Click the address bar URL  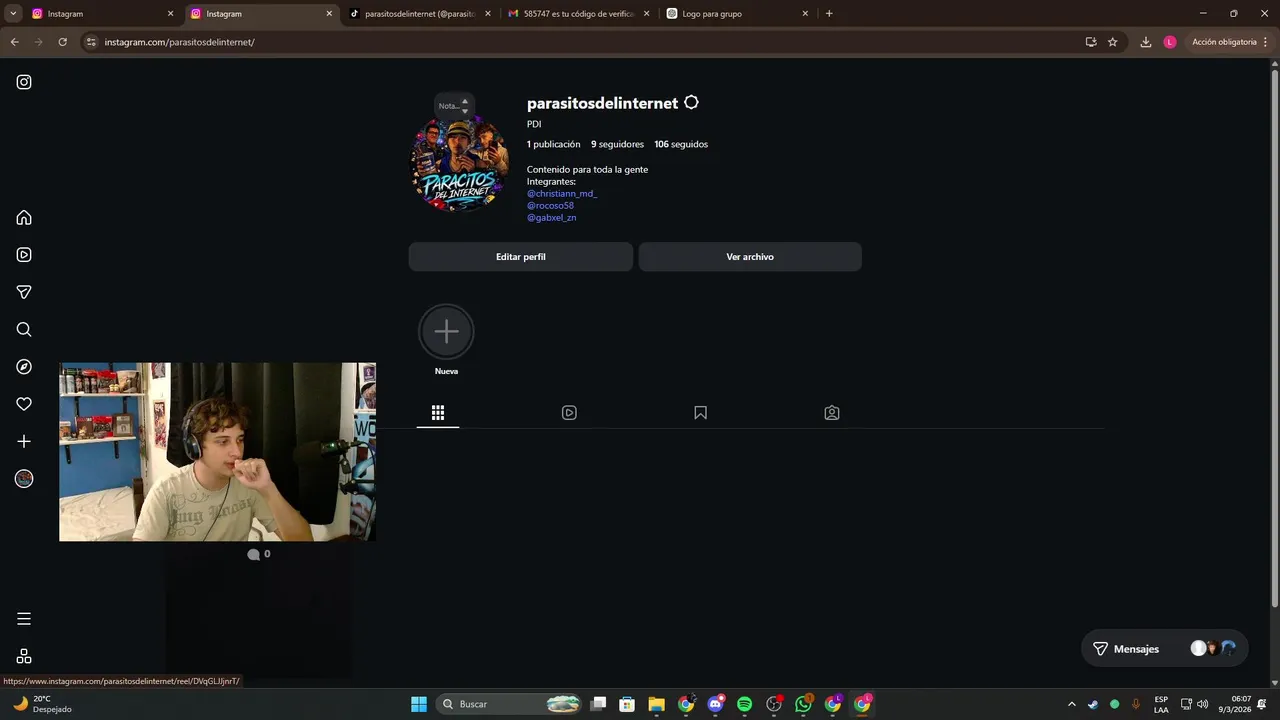click(180, 42)
